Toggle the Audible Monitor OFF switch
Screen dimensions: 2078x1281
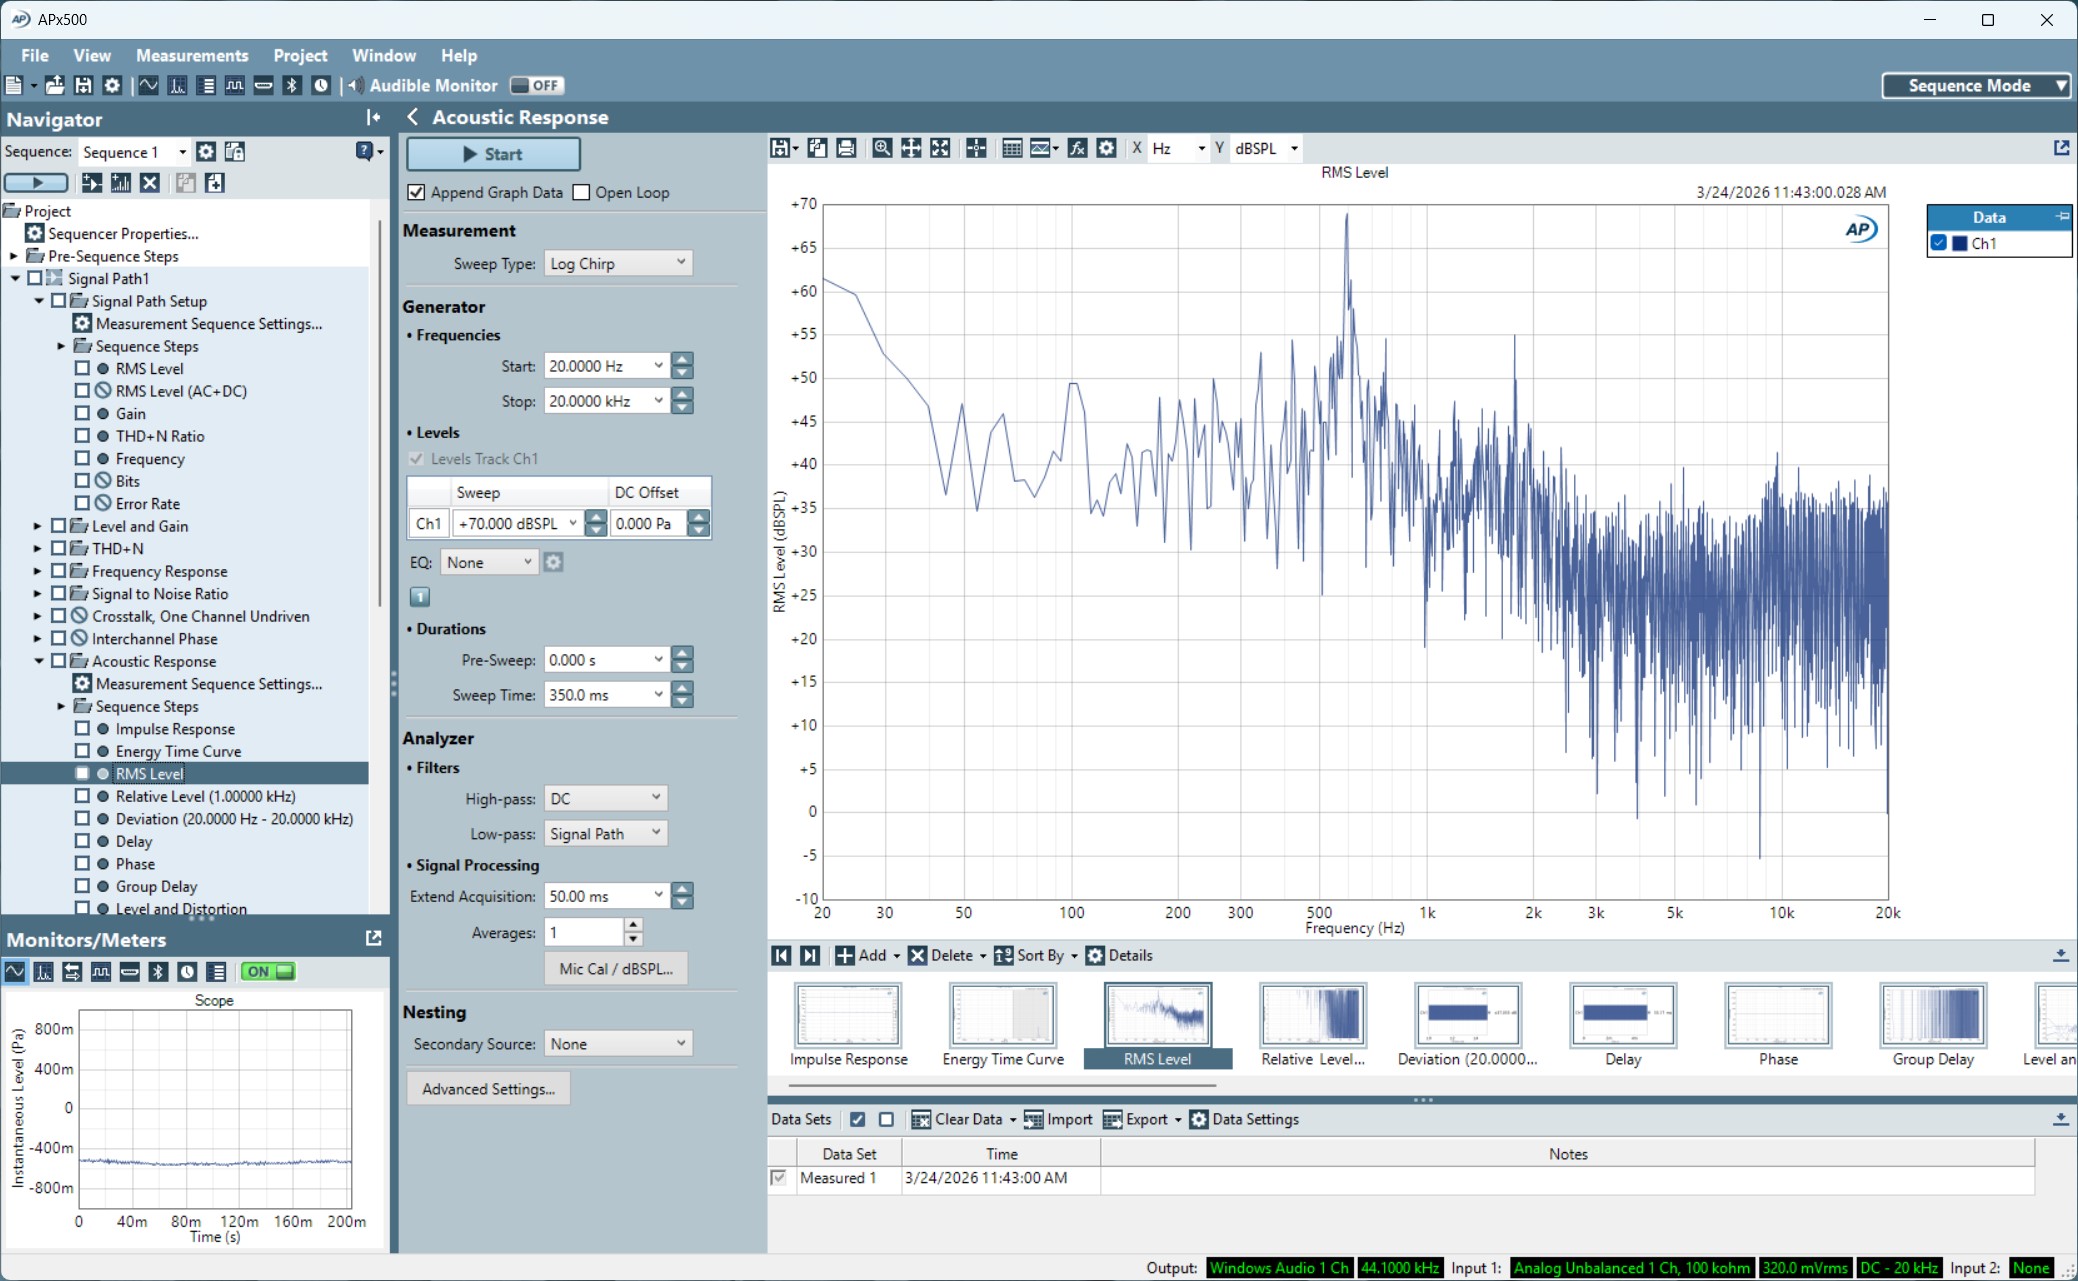click(x=538, y=86)
